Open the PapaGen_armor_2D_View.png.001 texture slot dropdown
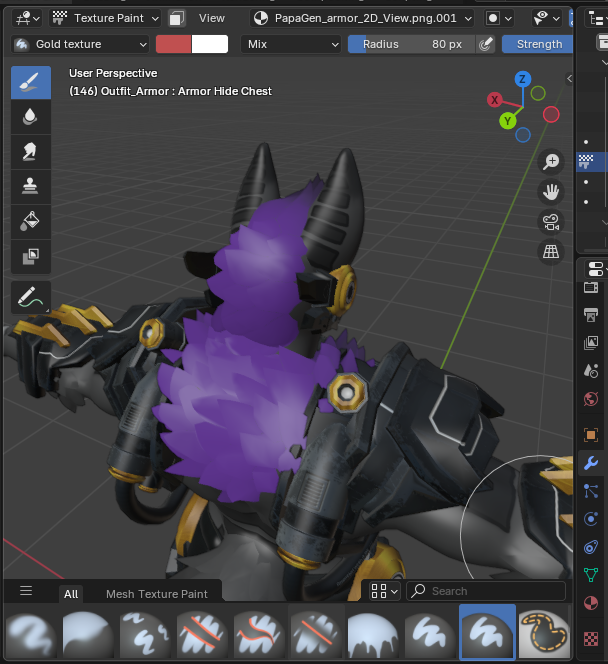Image resolution: width=608 pixels, height=664 pixels. coord(362,19)
